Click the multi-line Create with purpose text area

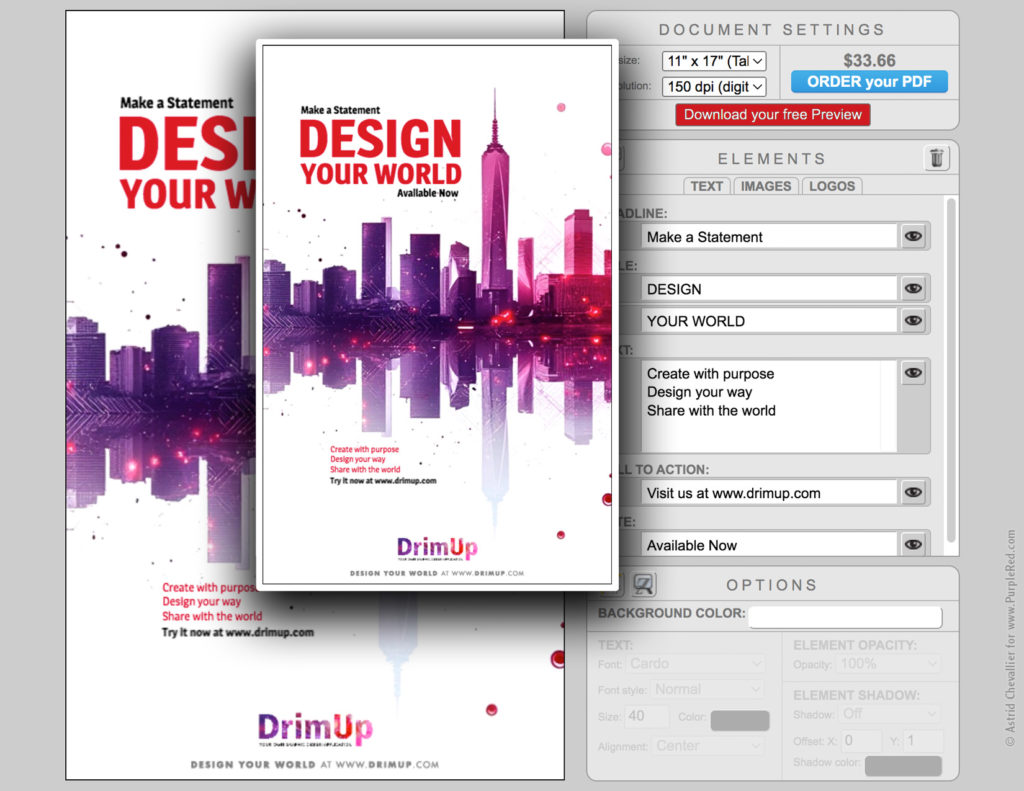pos(769,406)
